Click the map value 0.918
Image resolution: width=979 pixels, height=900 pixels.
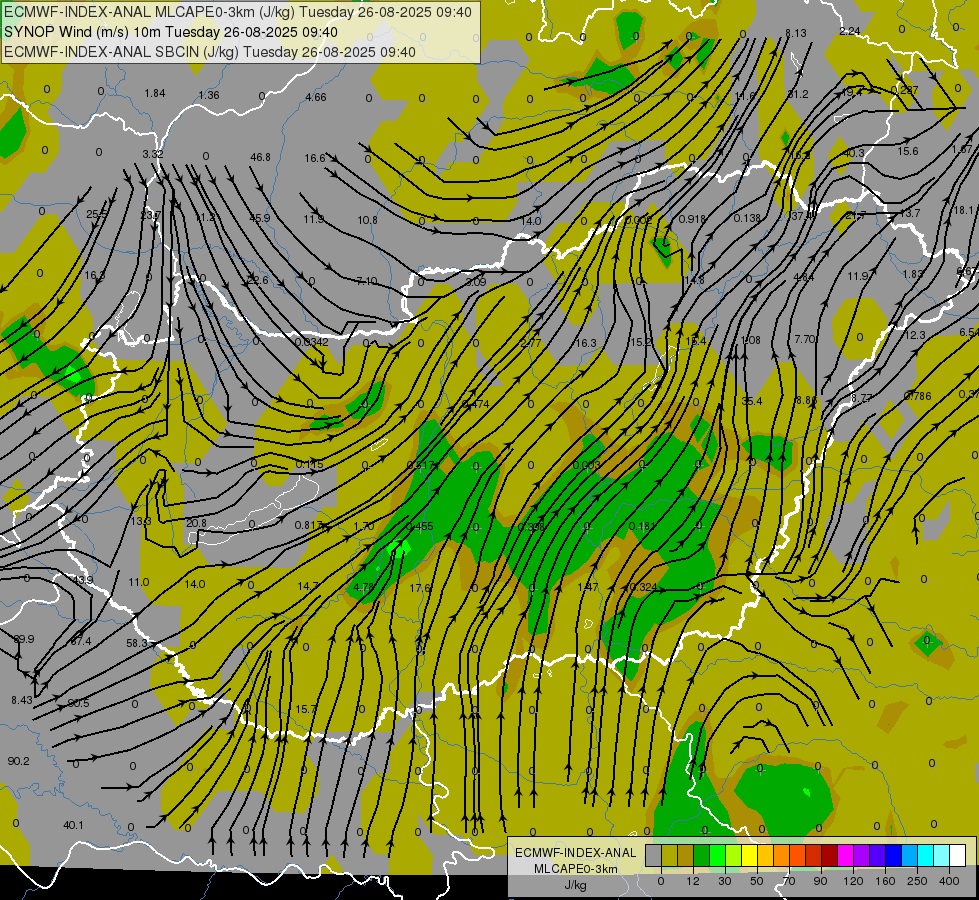692,219
